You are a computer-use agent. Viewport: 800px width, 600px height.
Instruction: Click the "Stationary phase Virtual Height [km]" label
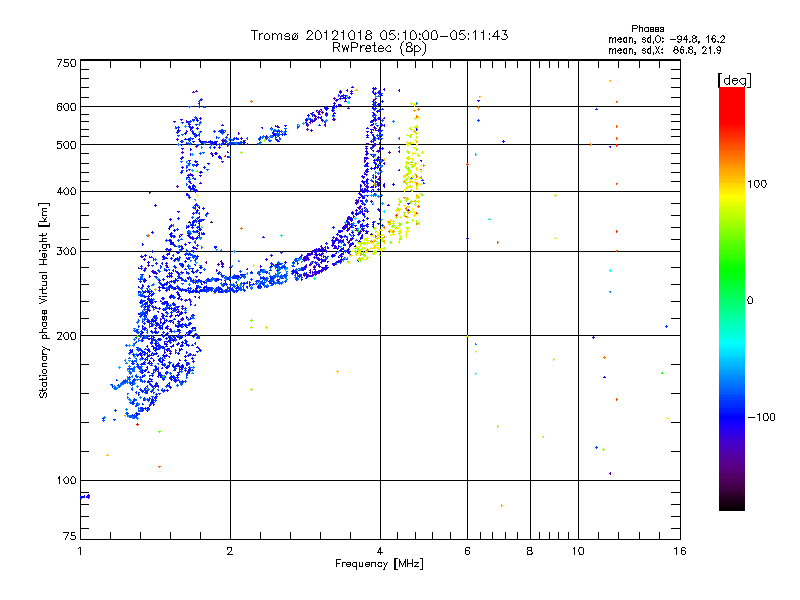click(43, 300)
